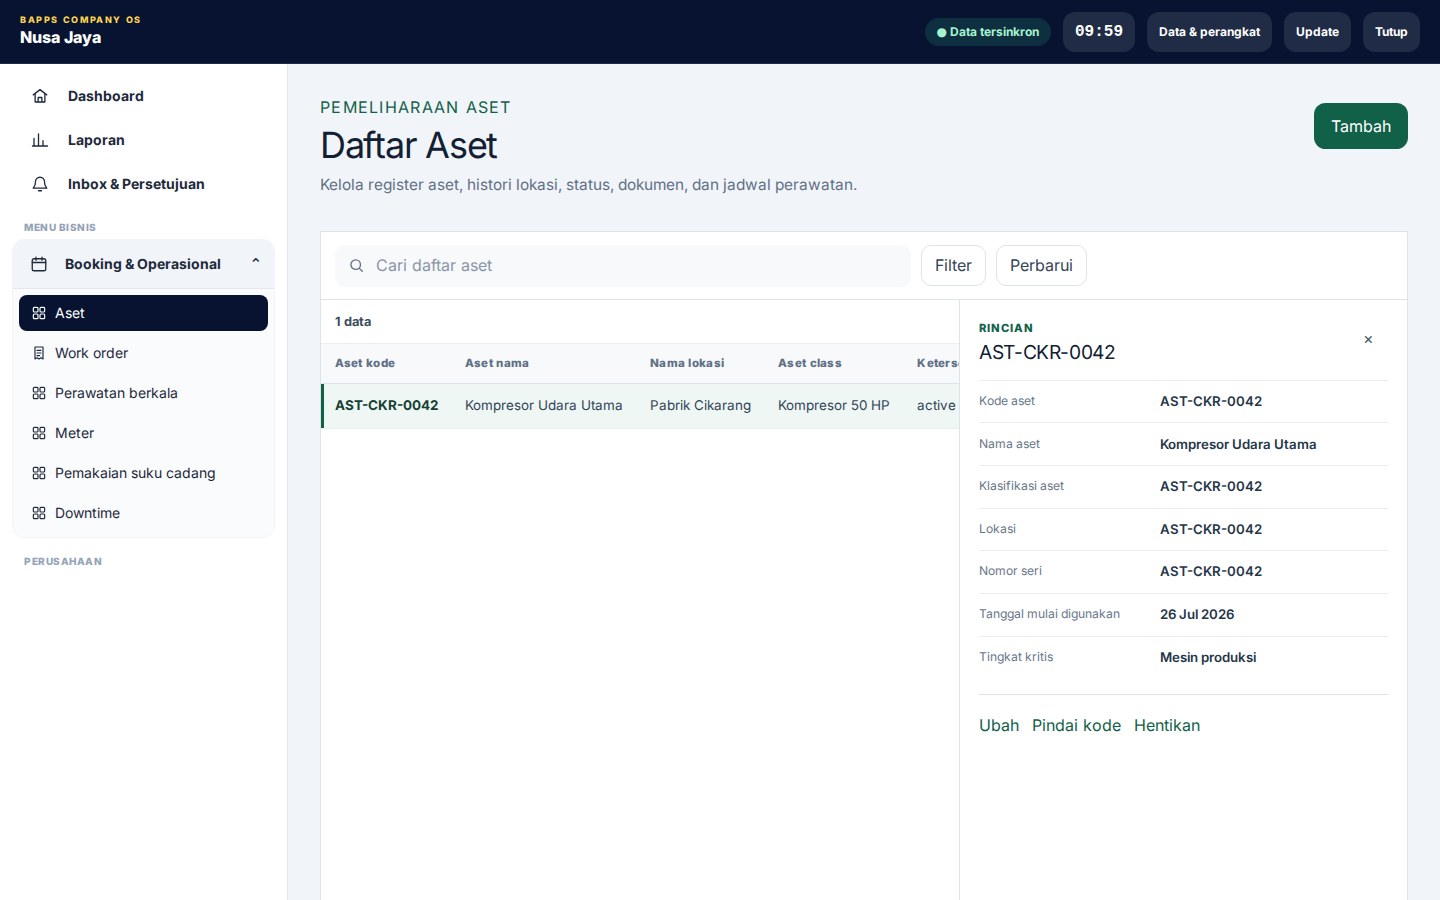Click the active status cell
The width and height of the screenshot is (1440, 900).
(936, 405)
